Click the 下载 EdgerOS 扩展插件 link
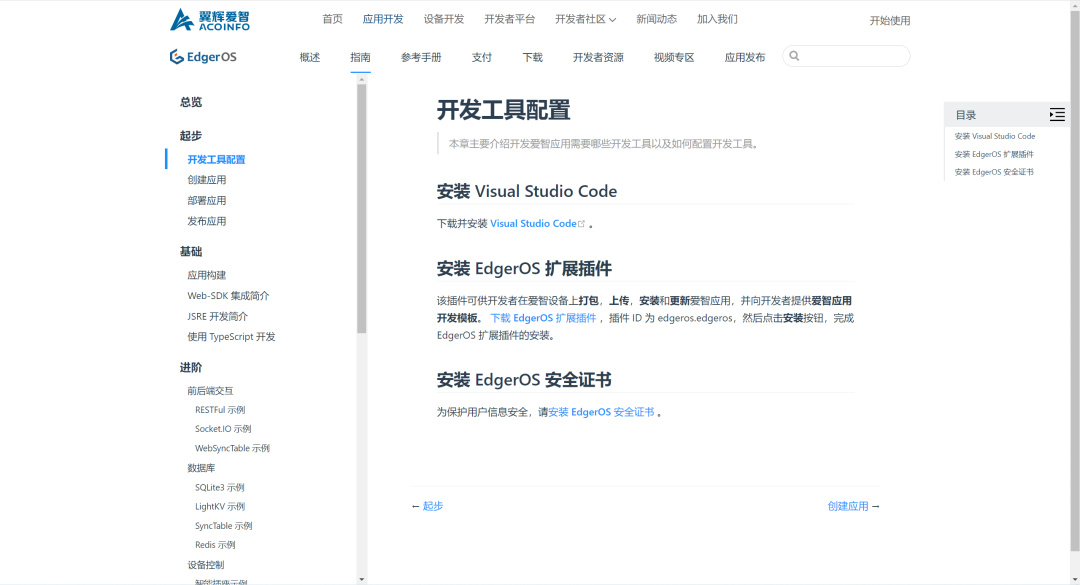Screen dimensions: 1080x585 tap(543, 318)
